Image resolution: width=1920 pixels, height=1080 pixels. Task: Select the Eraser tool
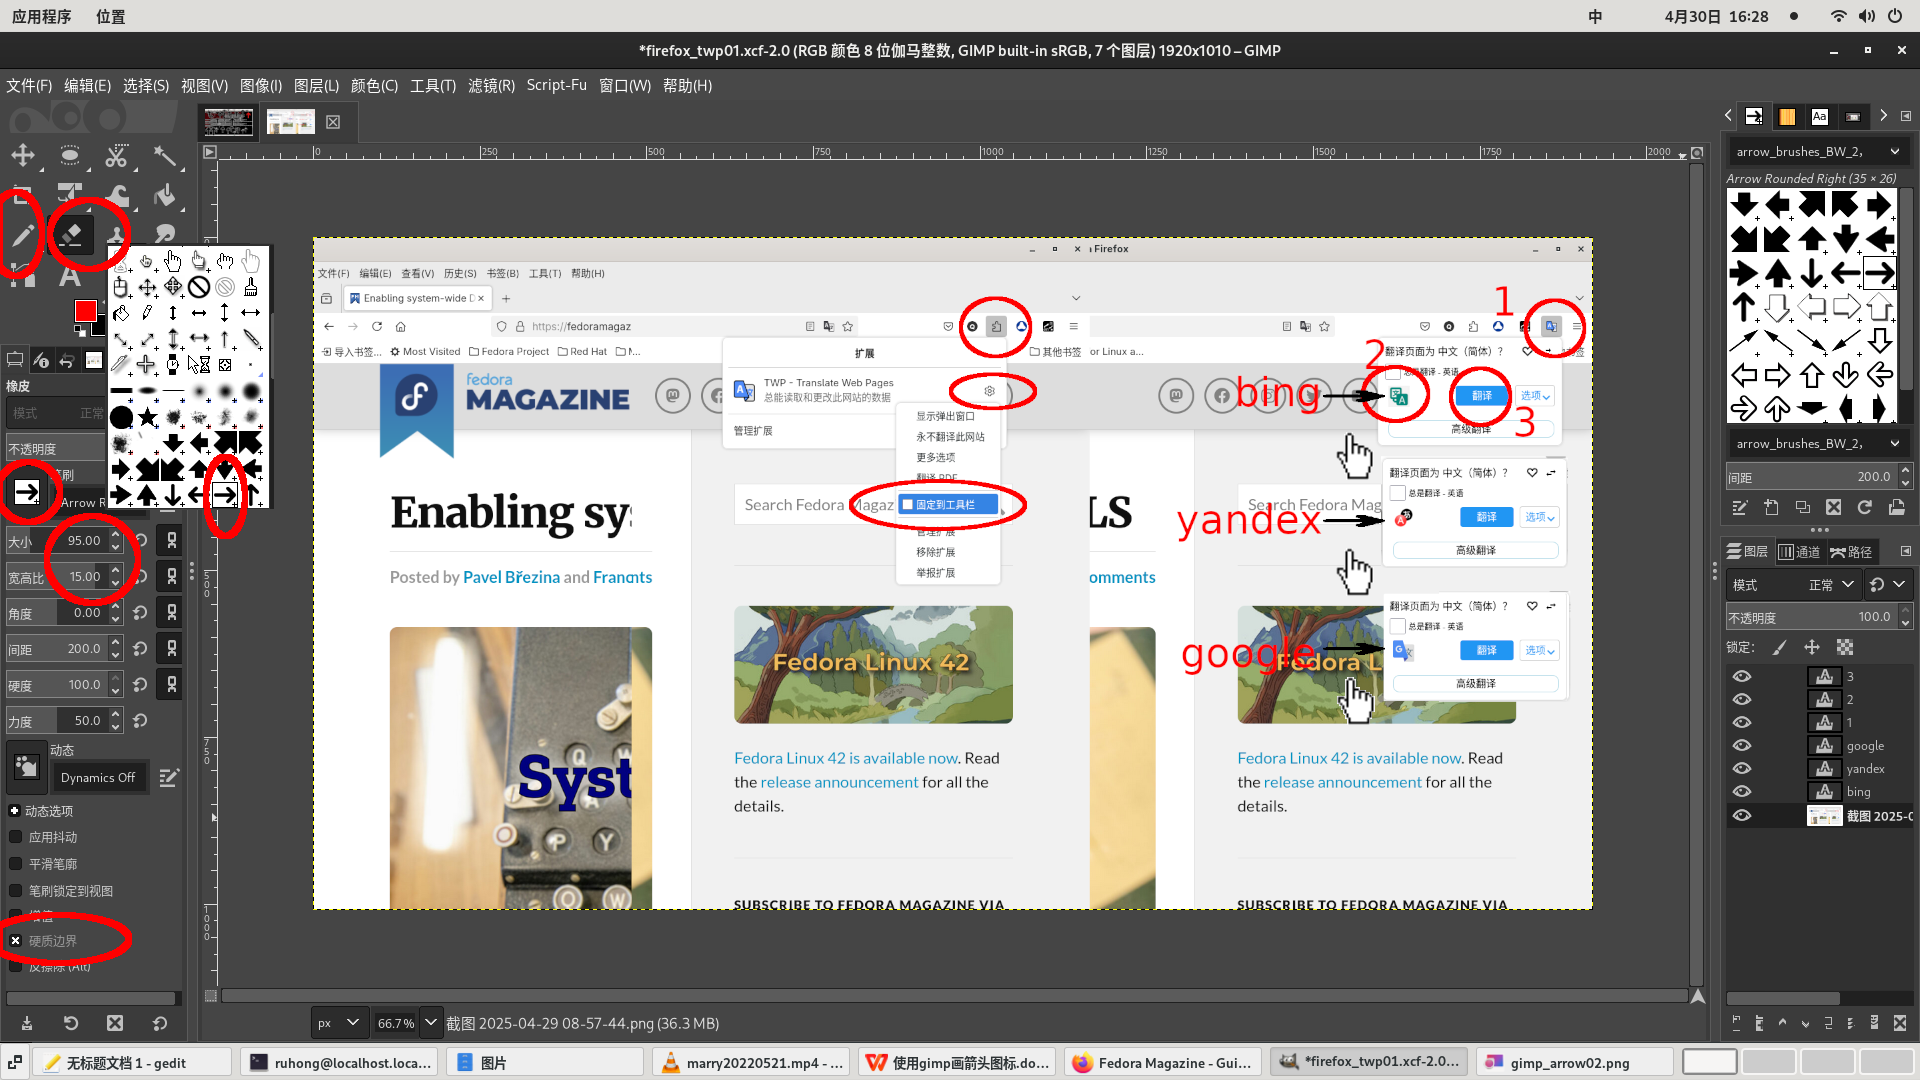click(x=71, y=236)
